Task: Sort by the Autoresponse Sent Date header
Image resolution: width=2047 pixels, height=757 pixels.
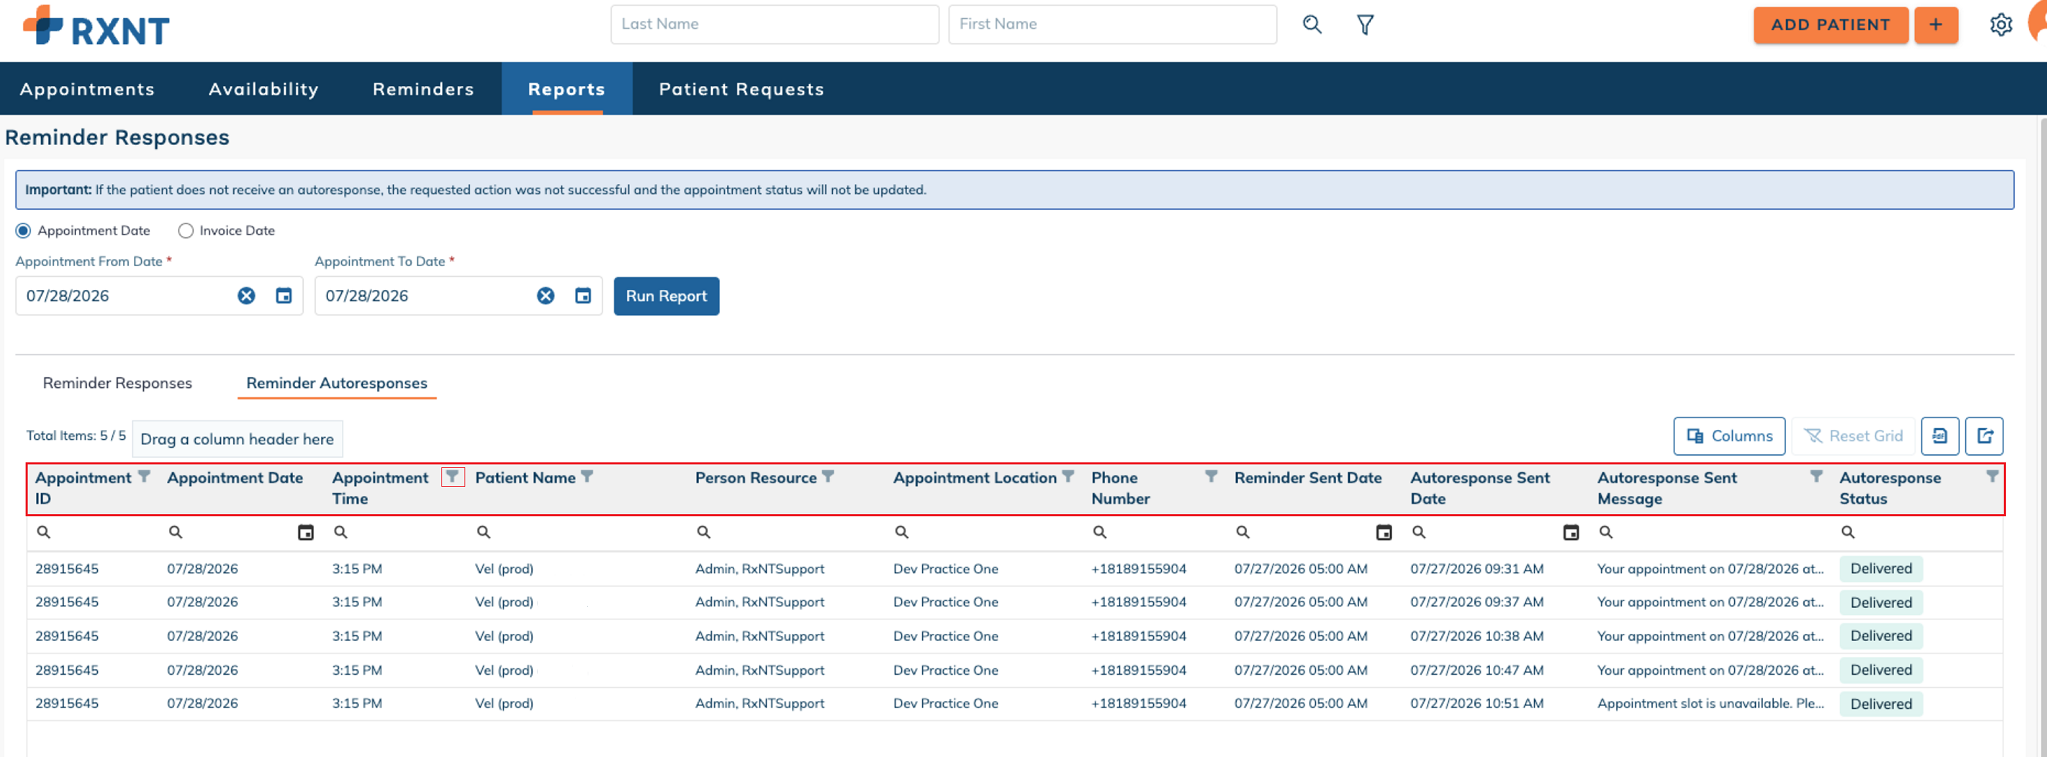Action: coord(1480,488)
